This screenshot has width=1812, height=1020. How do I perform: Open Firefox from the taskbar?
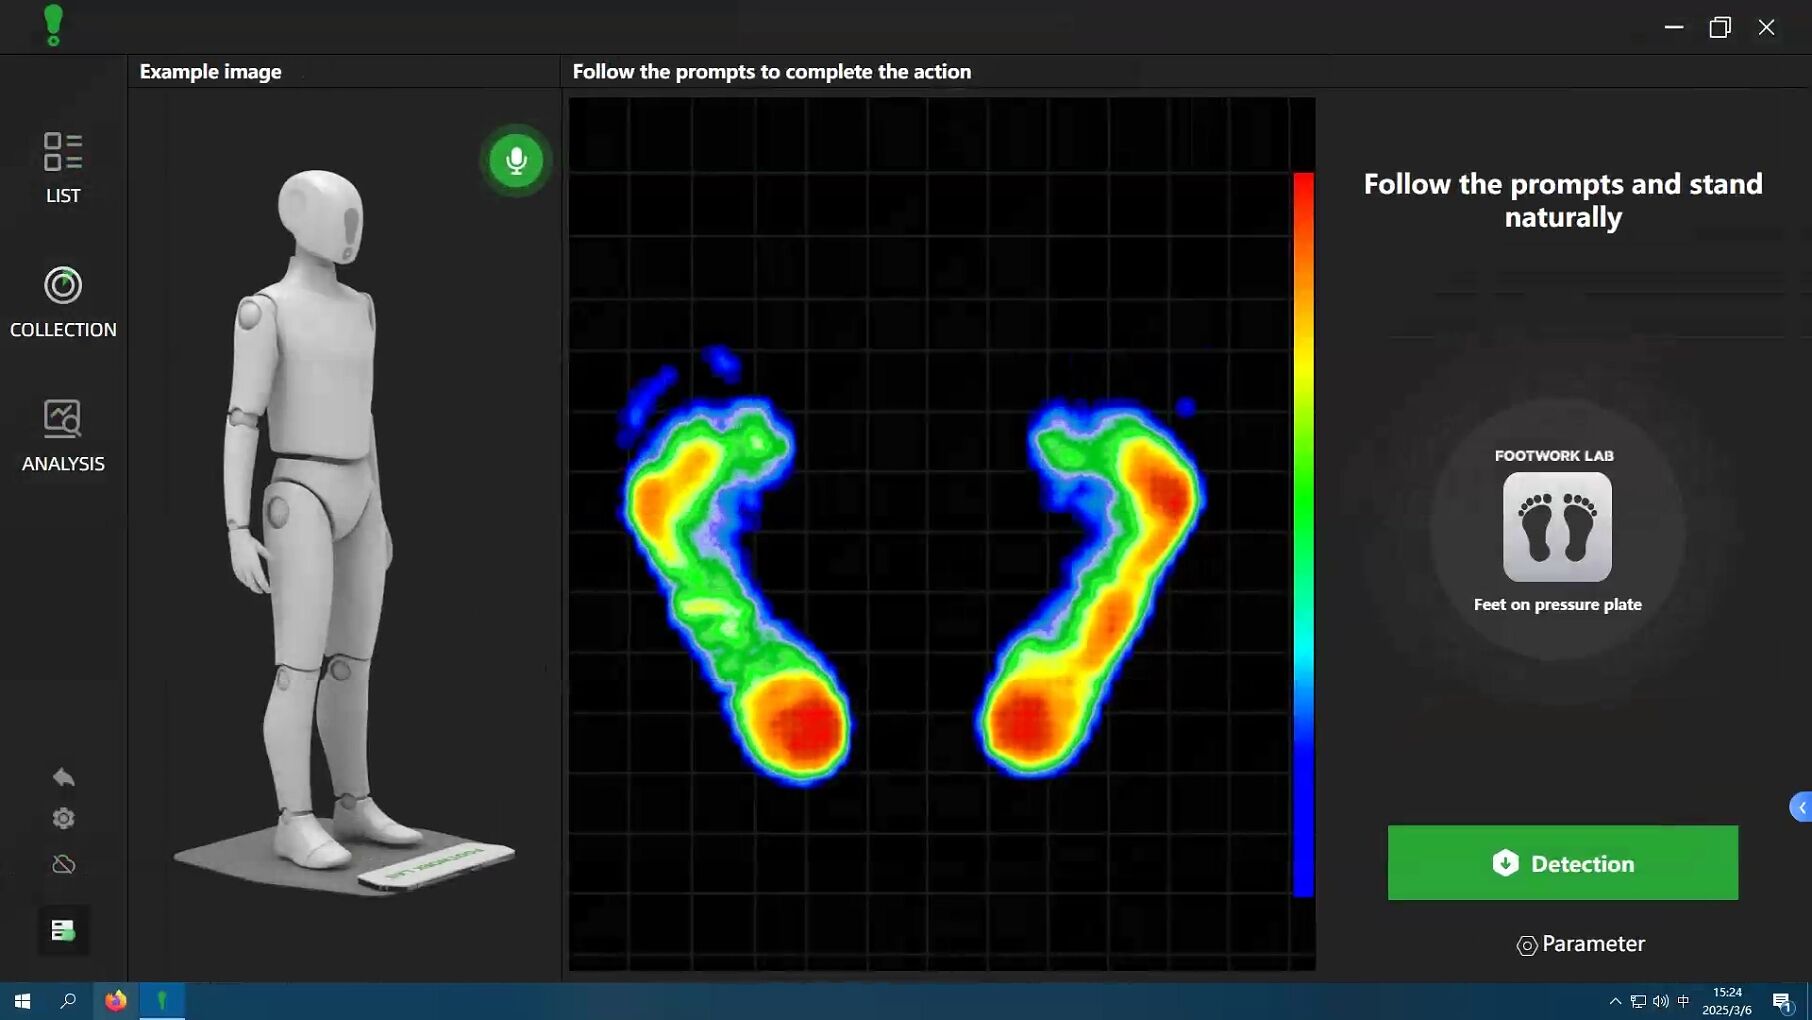tap(116, 1001)
